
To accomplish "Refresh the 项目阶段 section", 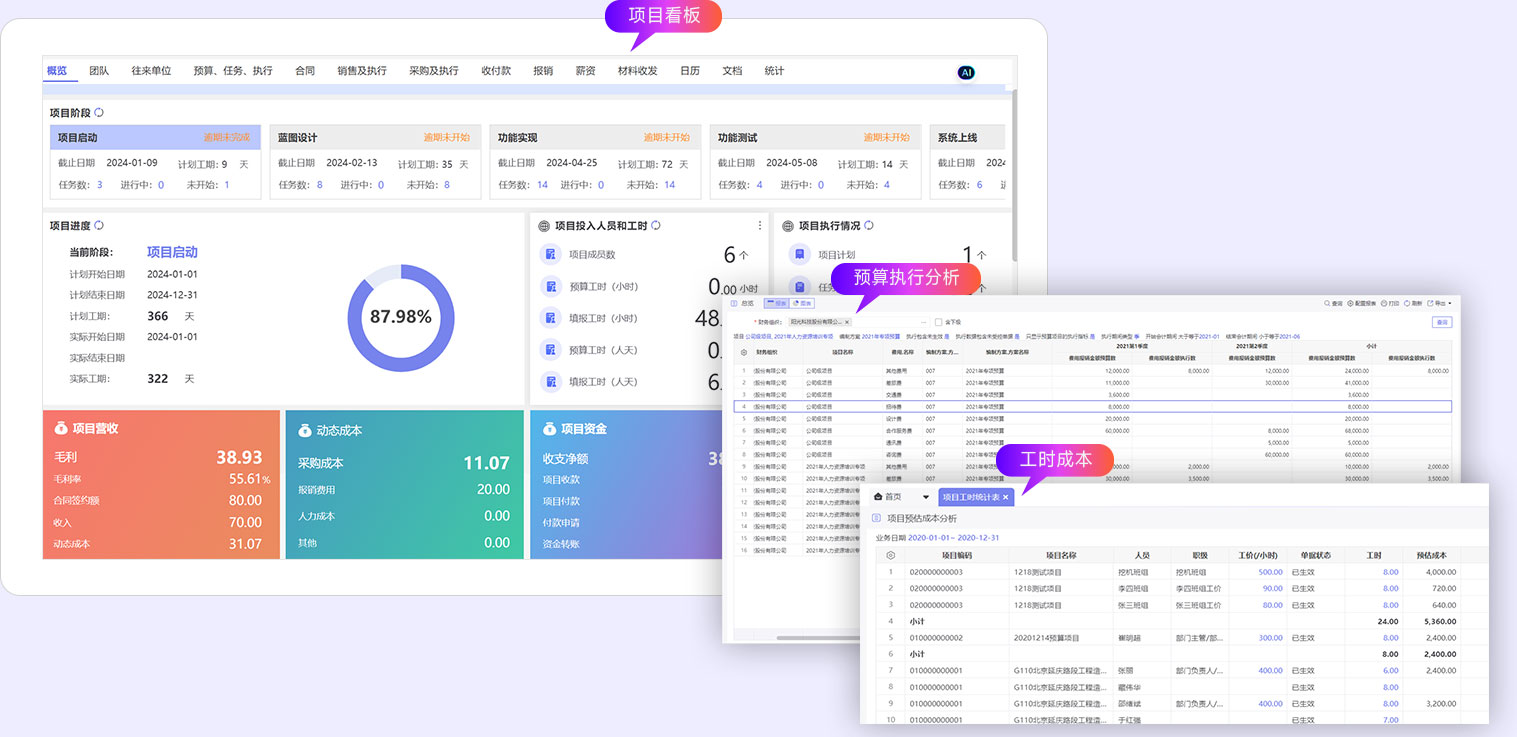I will pyautogui.click(x=98, y=113).
